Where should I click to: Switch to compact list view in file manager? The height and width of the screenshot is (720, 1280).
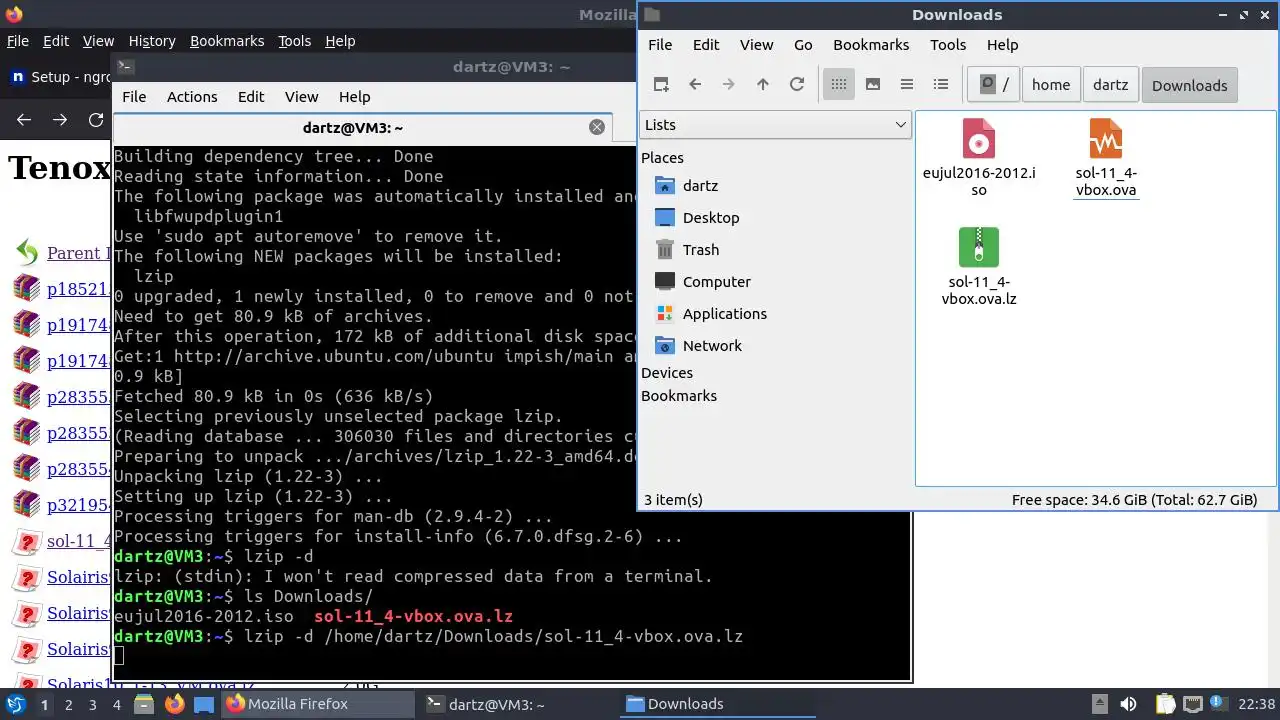[907, 85]
